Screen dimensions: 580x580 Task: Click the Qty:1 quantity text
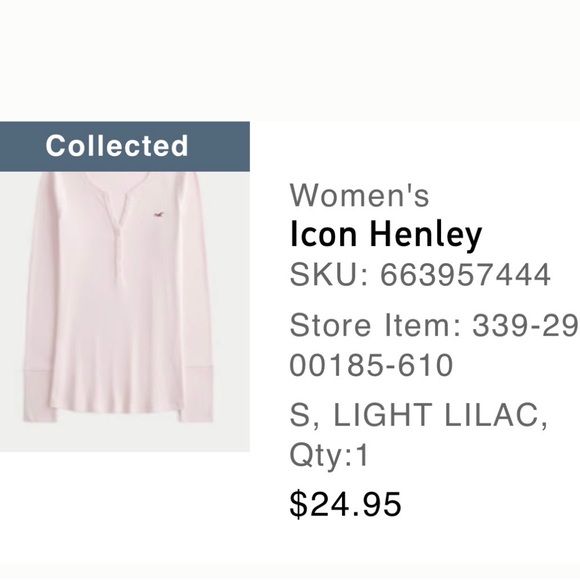coord(329,456)
